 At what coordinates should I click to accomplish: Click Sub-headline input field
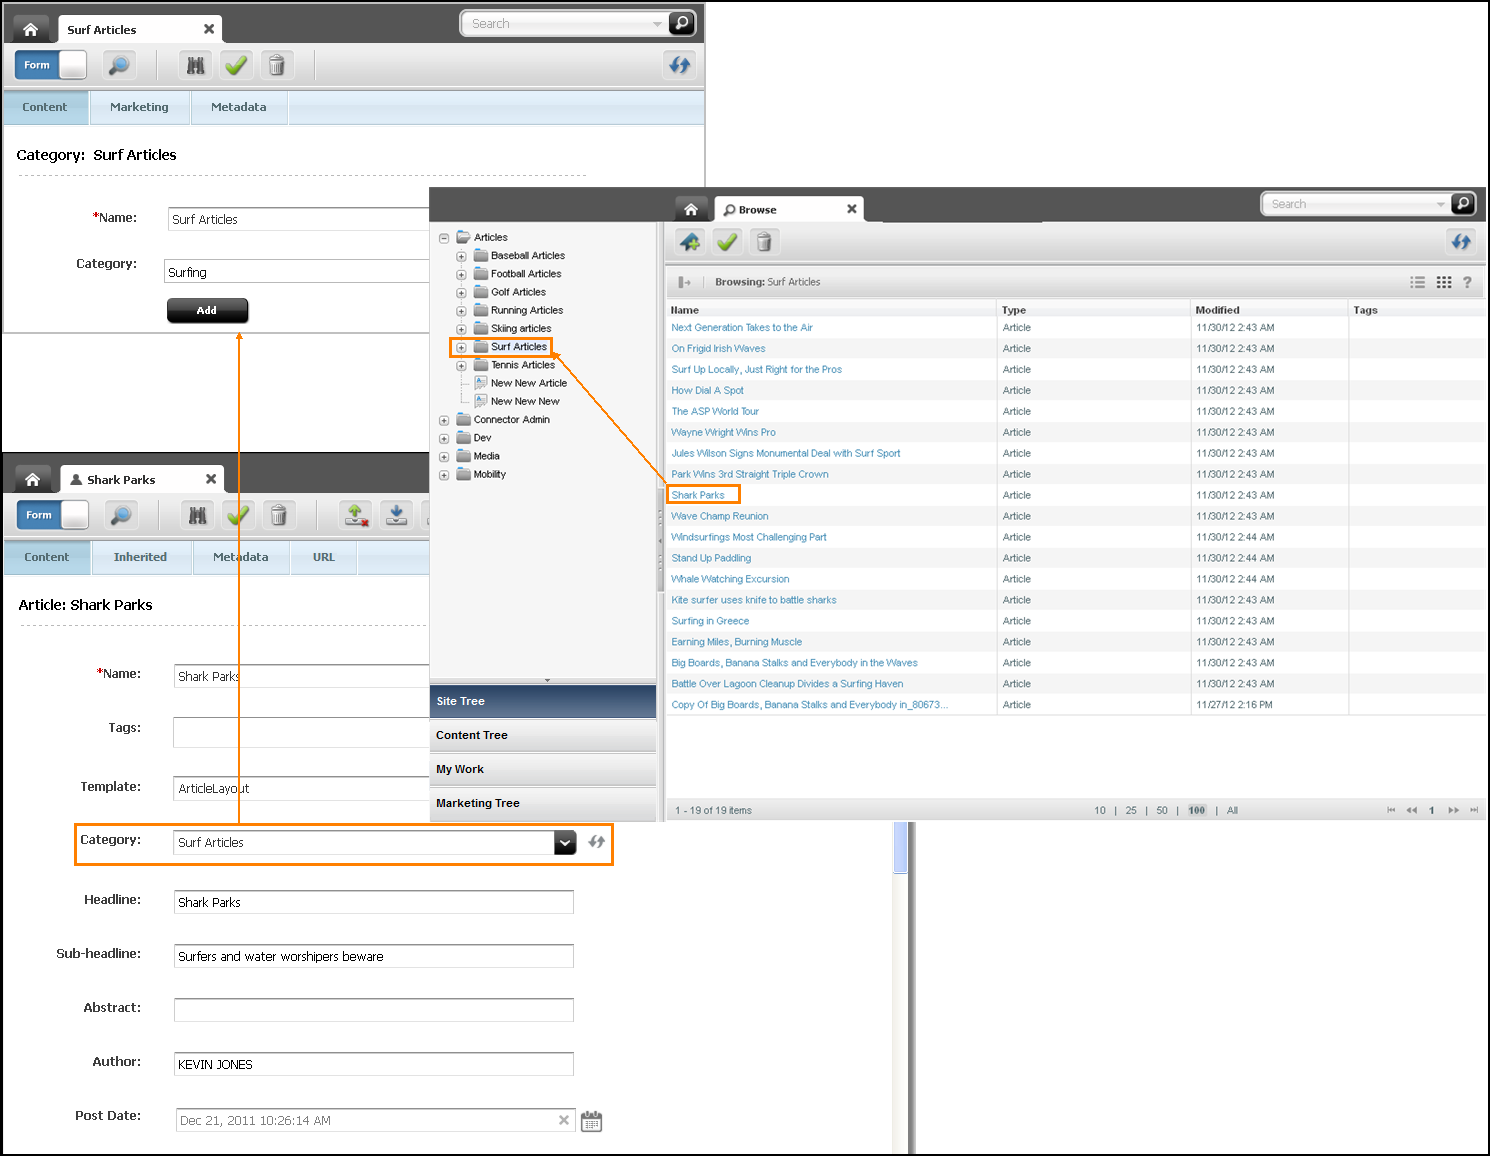374,956
